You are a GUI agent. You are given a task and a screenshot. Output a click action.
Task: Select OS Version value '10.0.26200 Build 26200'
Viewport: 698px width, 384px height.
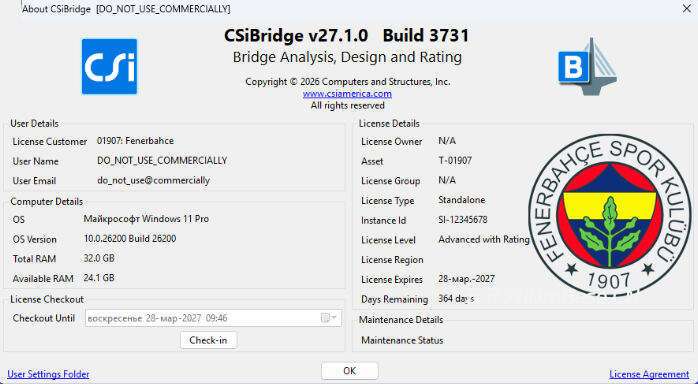[x=130, y=238]
